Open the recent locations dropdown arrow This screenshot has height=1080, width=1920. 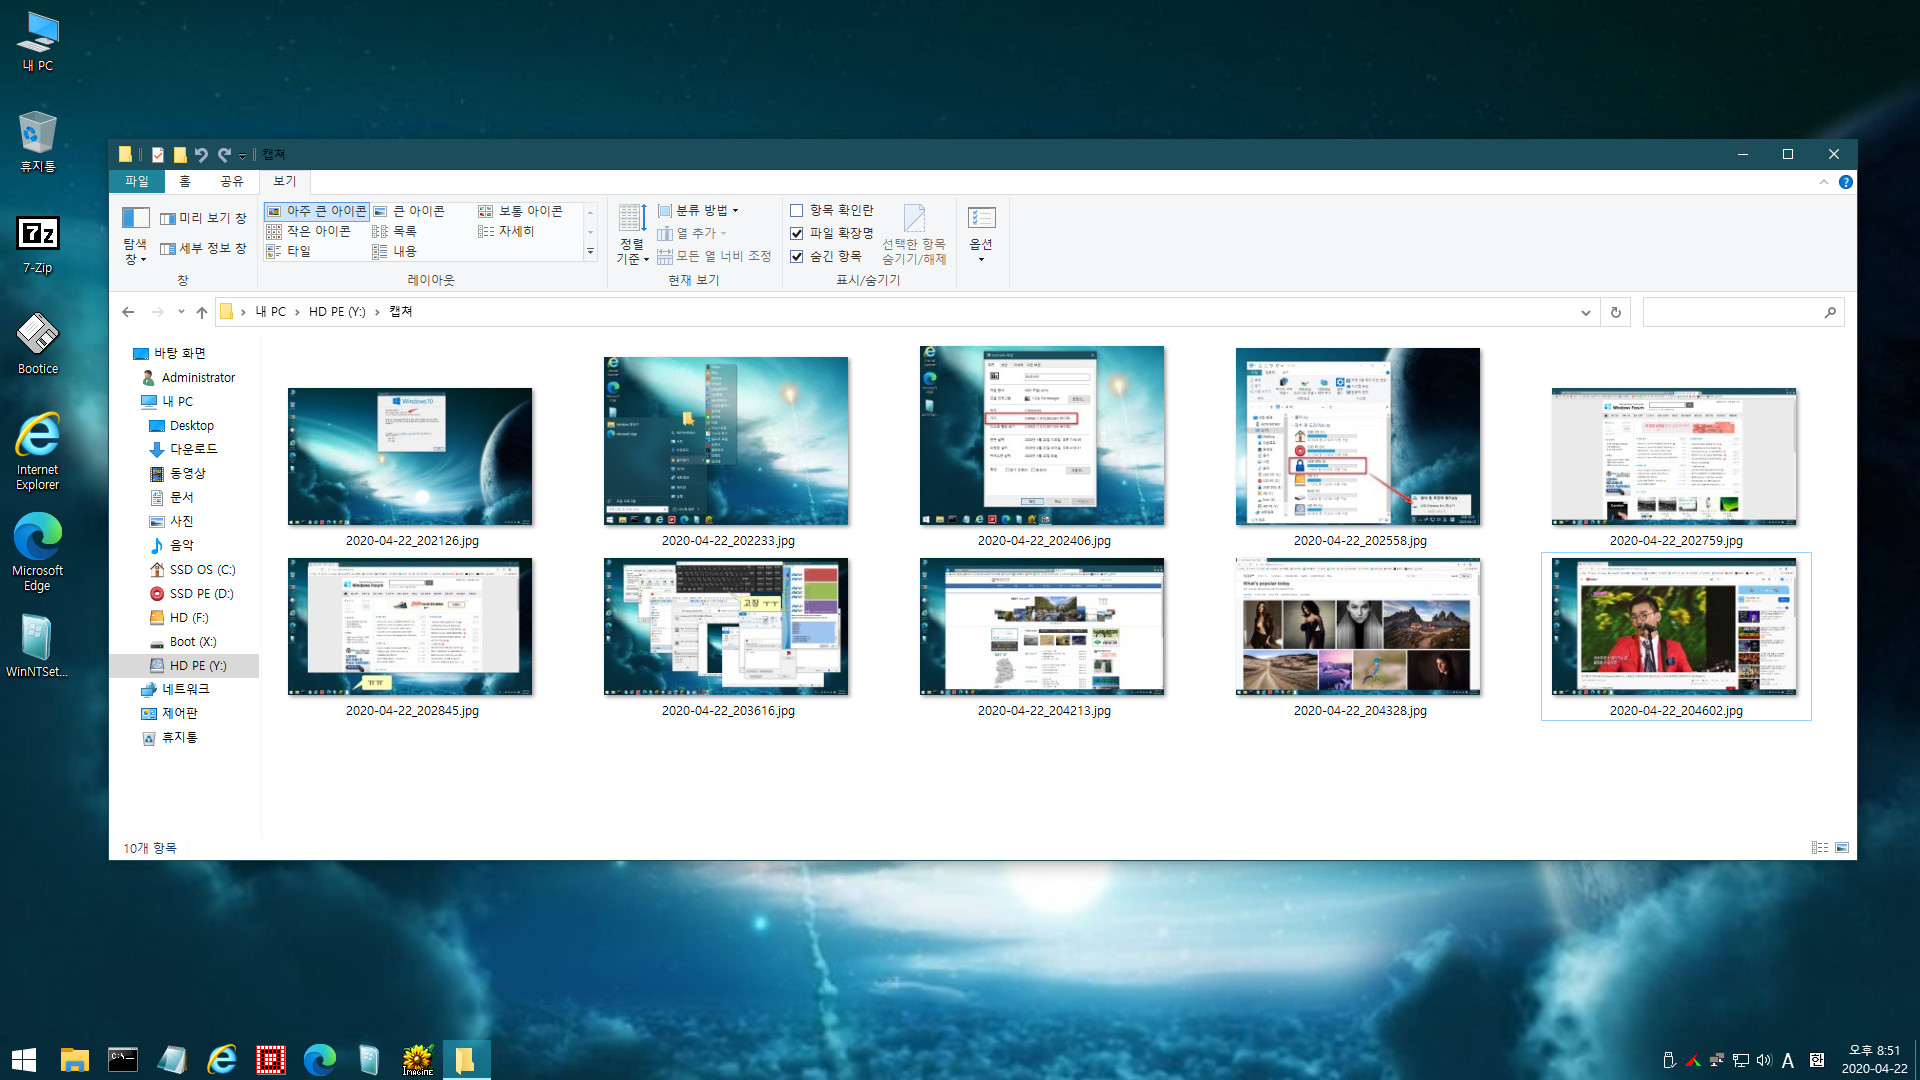click(x=181, y=312)
